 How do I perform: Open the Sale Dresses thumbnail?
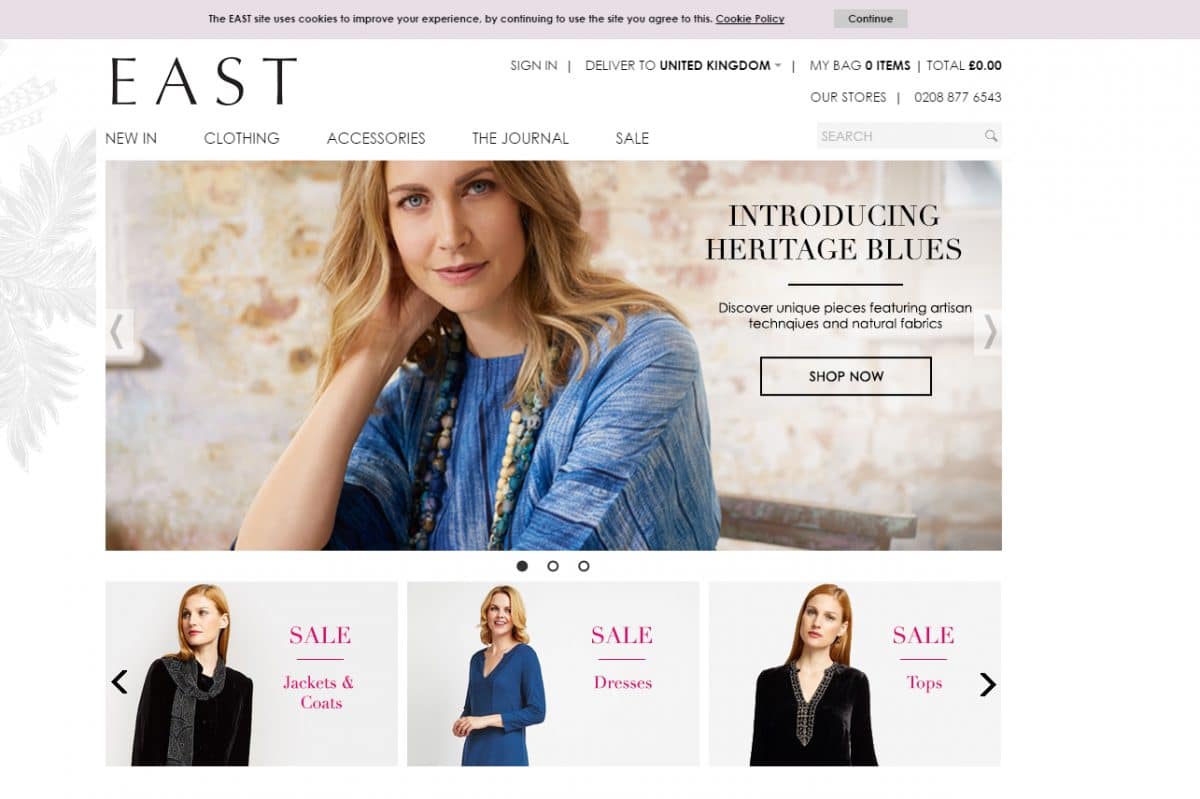(x=553, y=674)
